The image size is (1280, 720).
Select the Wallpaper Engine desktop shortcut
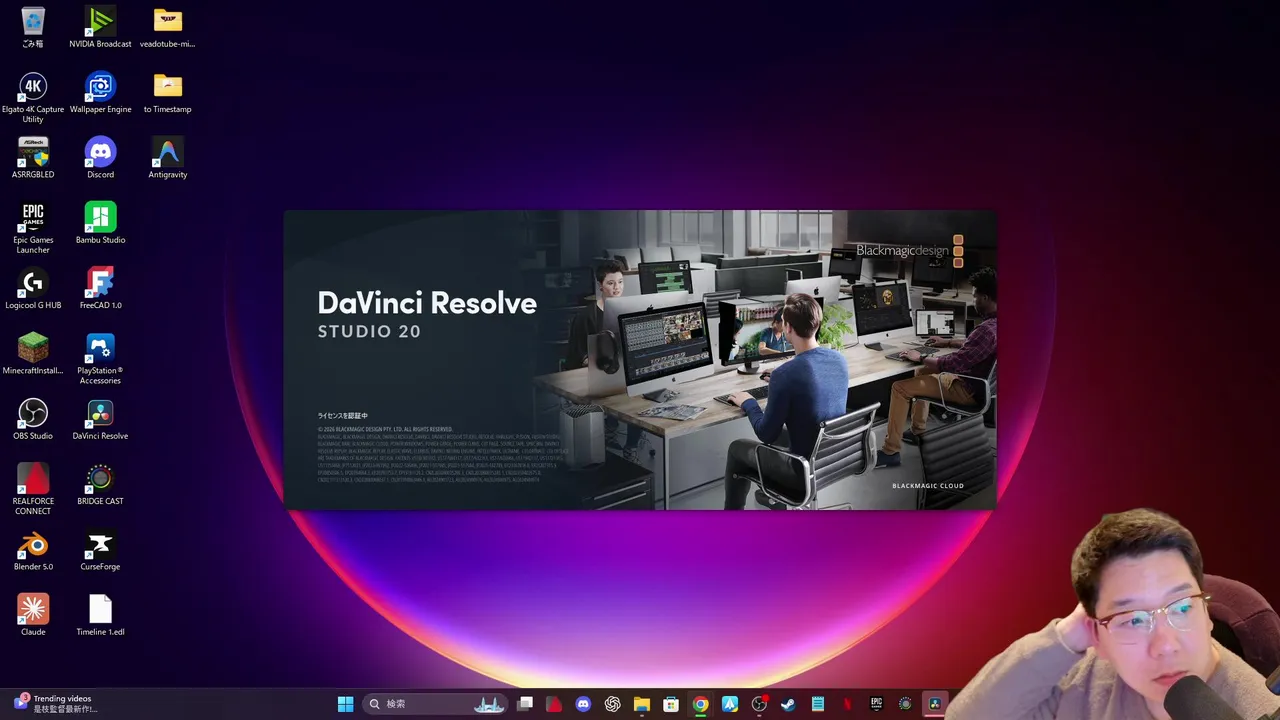(100, 92)
